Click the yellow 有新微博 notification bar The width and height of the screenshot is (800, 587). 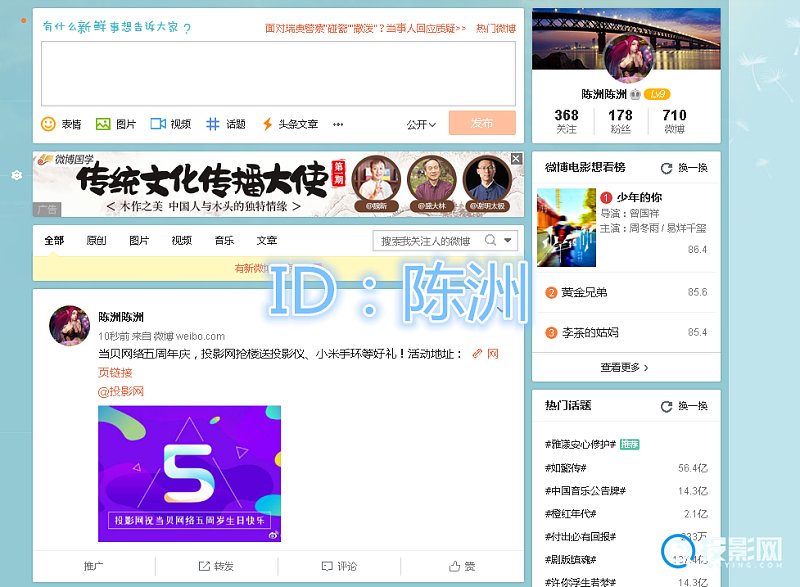tap(278, 268)
